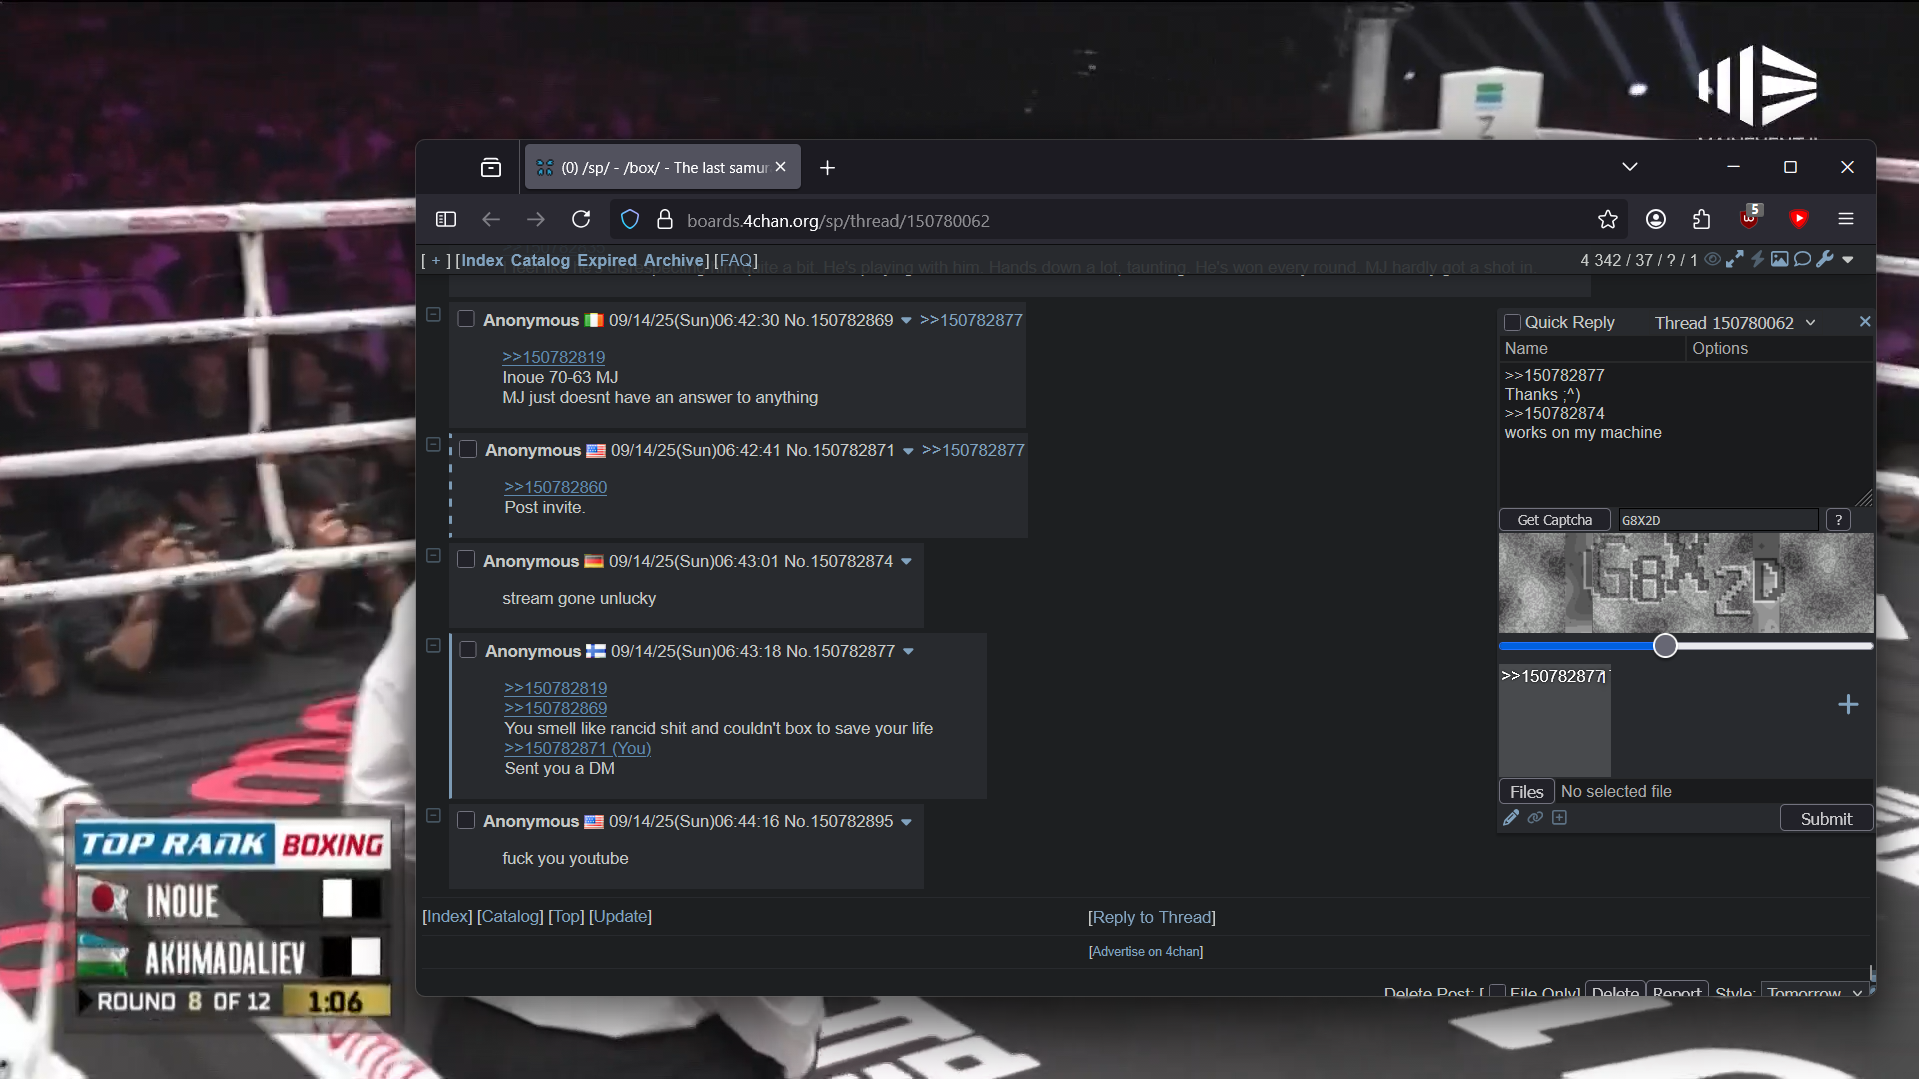1919x1079 pixels.
Task: Open post menu arrow for No.150782877
Action: [908, 652]
